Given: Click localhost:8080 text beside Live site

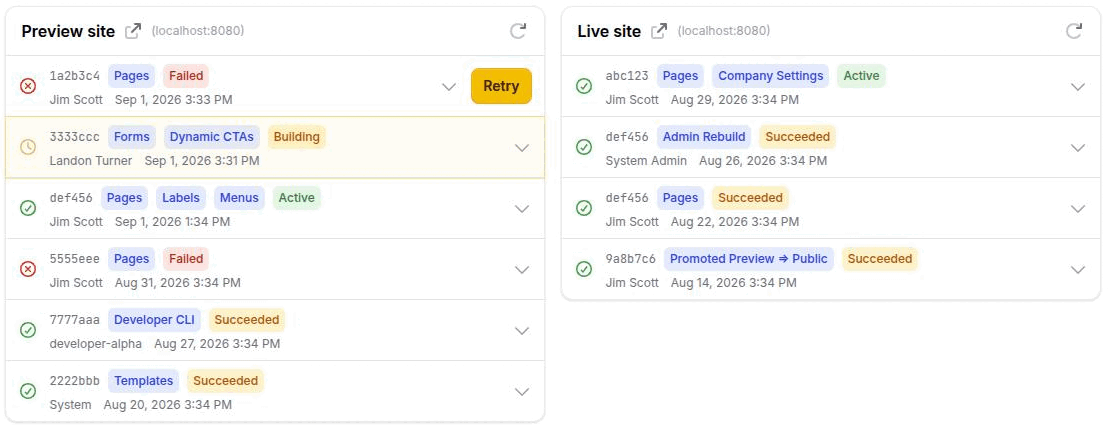Looking at the screenshot, I should pyautogui.click(x=723, y=31).
